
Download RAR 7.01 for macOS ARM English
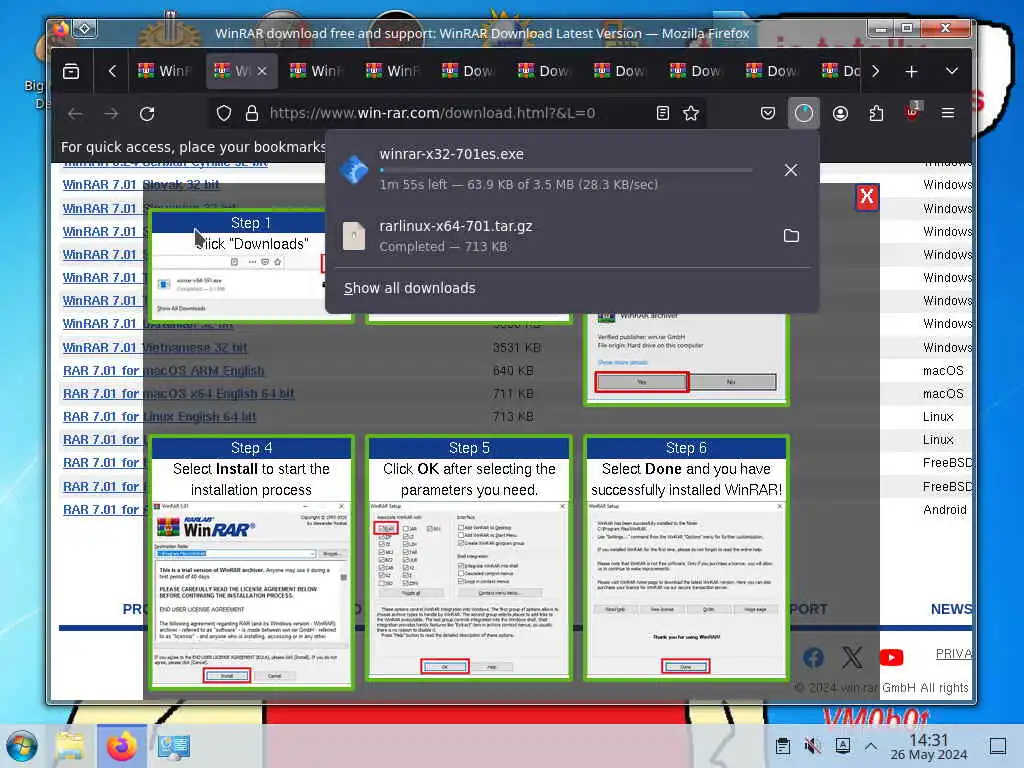click(x=163, y=371)
